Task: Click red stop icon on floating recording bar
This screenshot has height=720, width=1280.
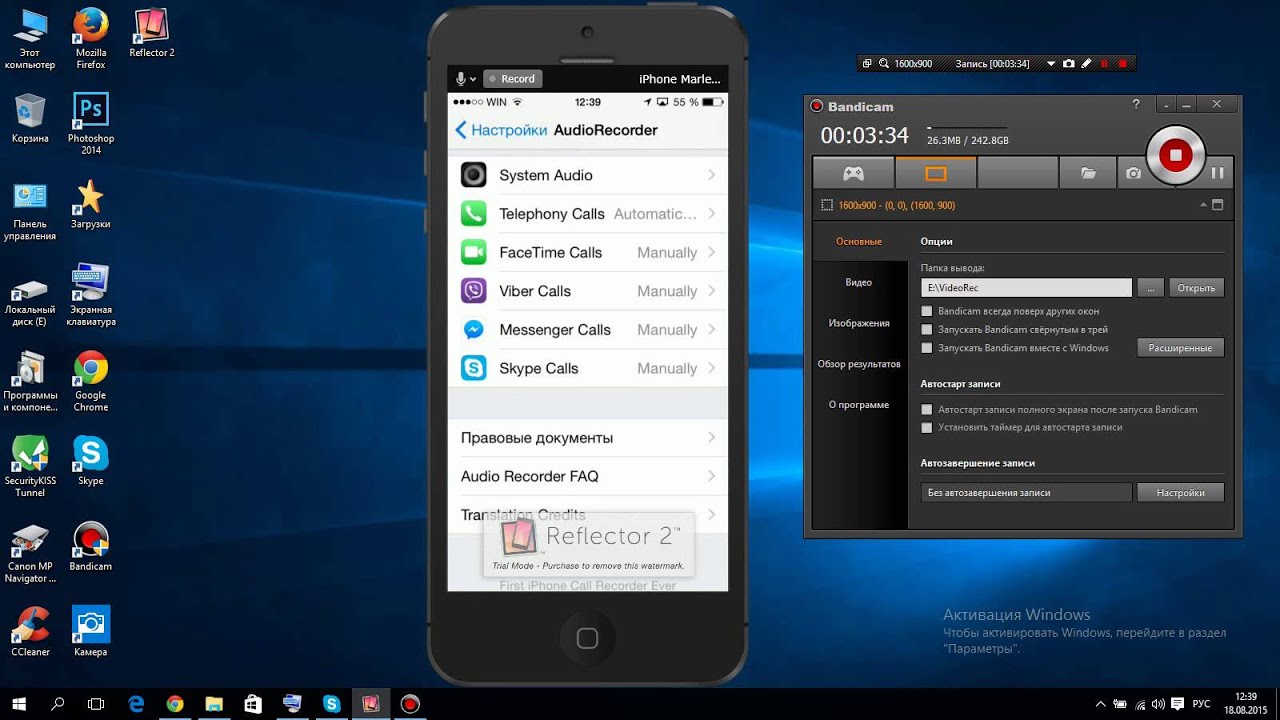Action: (x=1122, y=63)
